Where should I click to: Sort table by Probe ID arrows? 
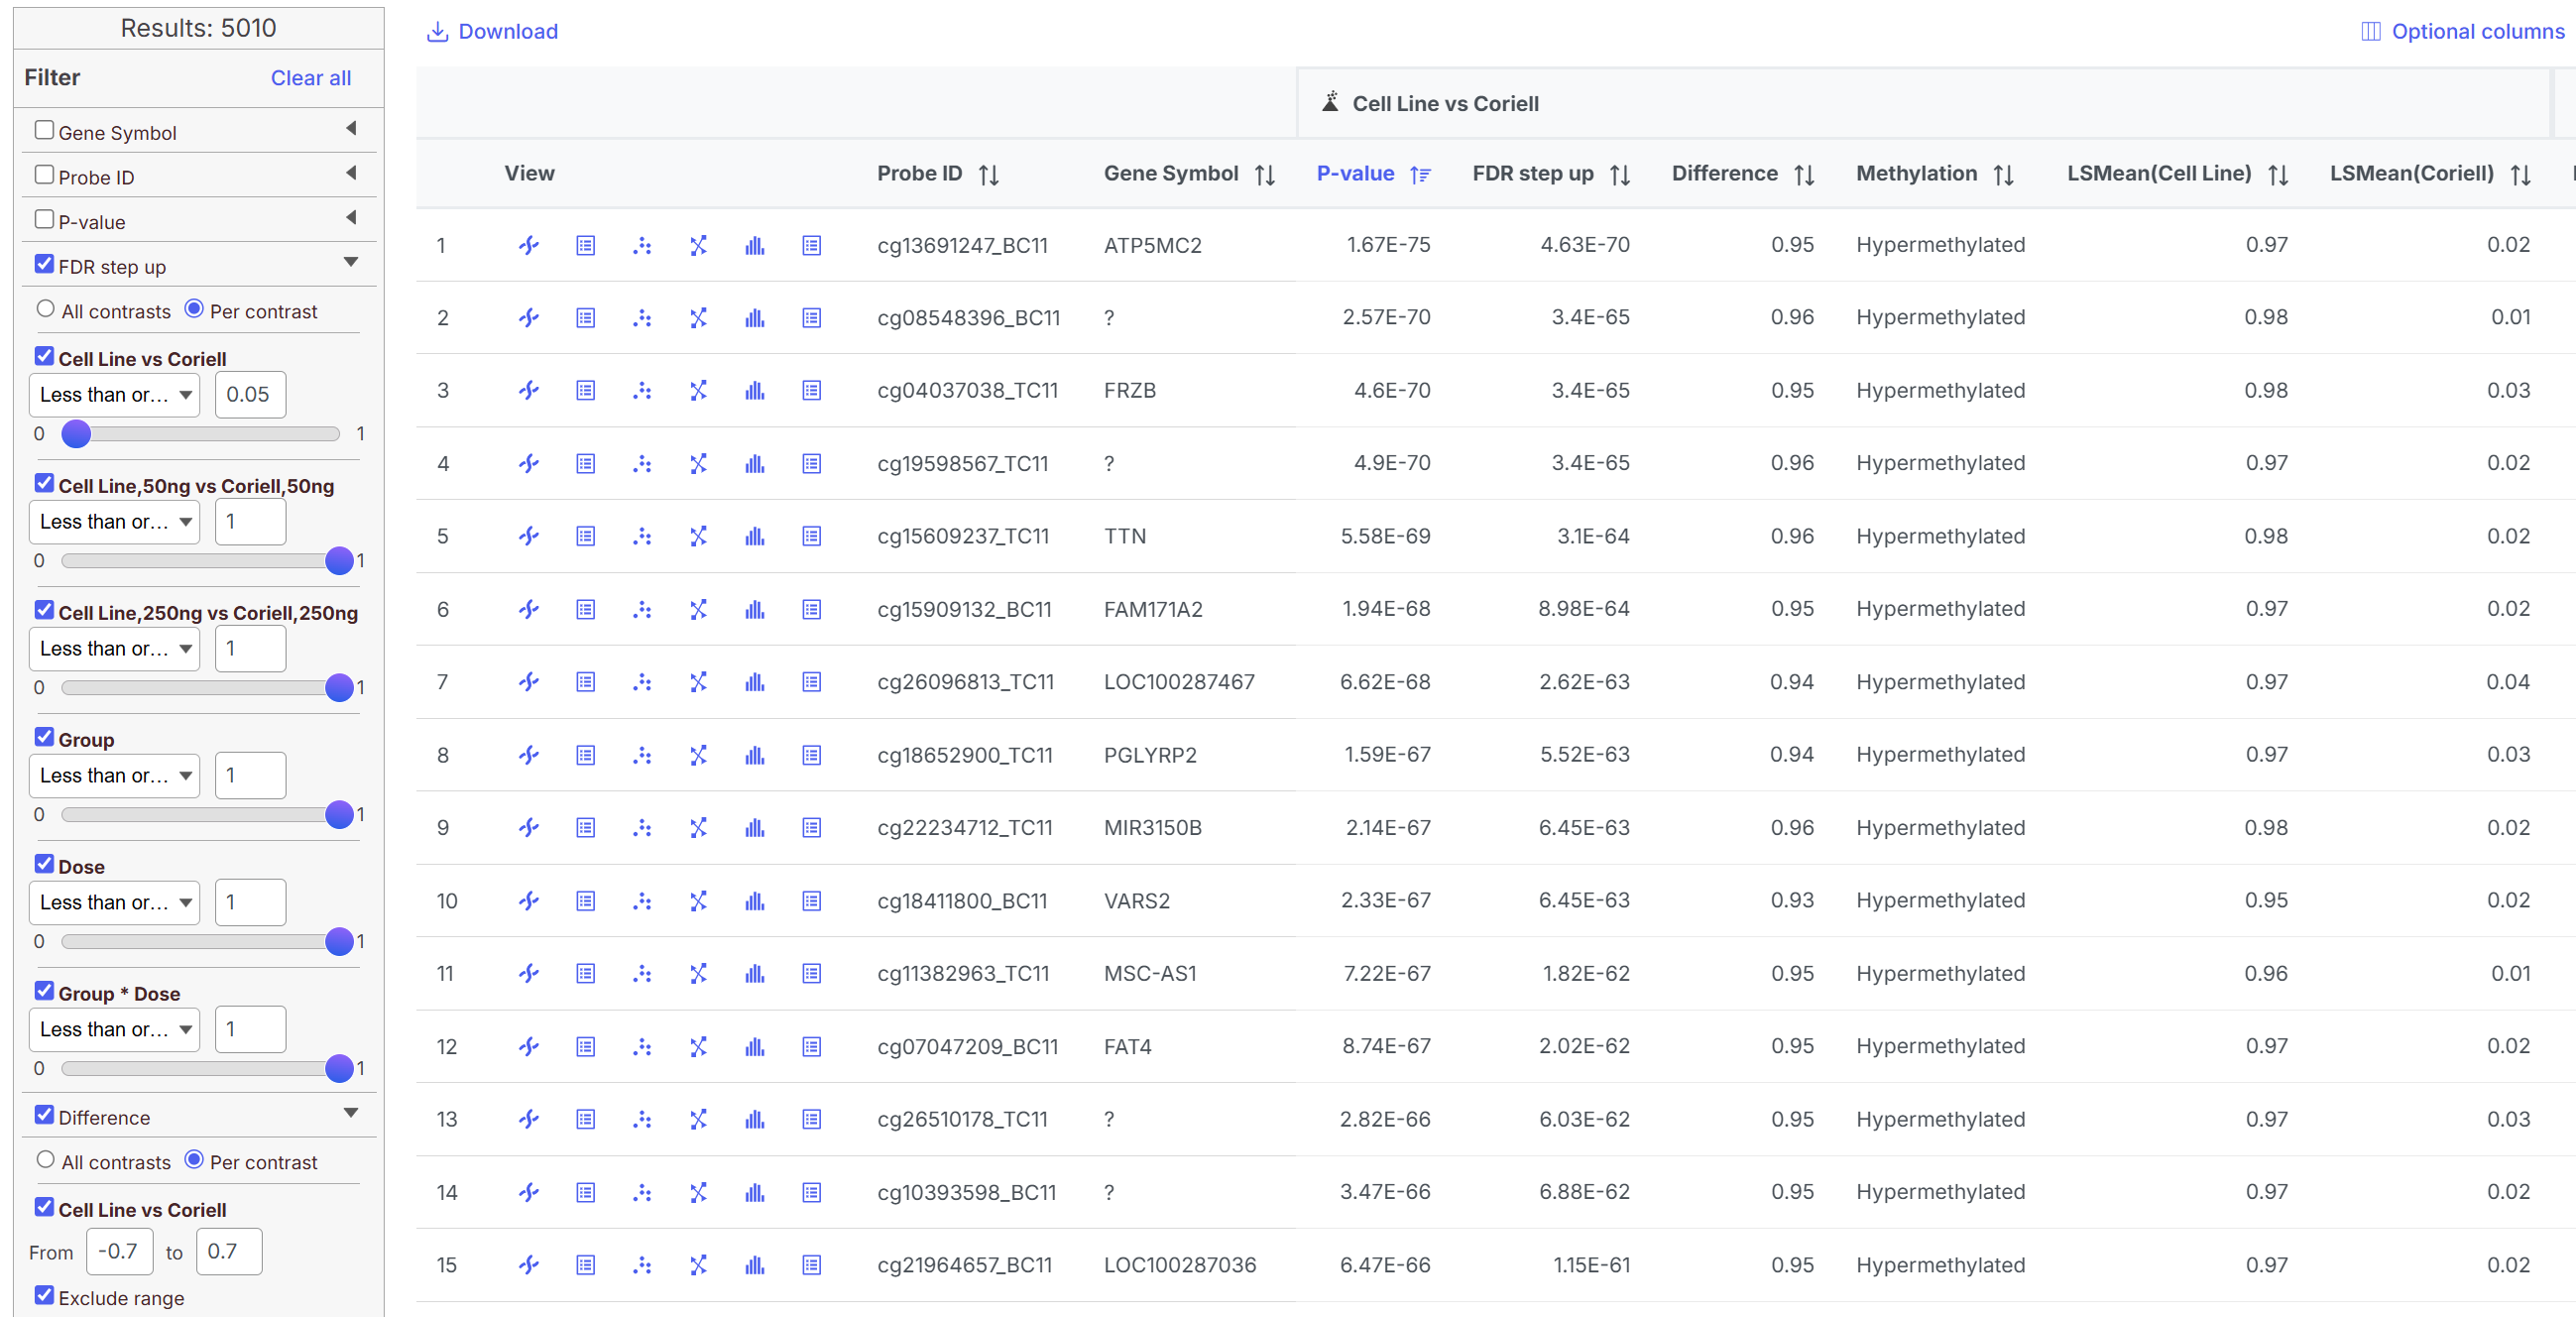click(x=989, y=175)
